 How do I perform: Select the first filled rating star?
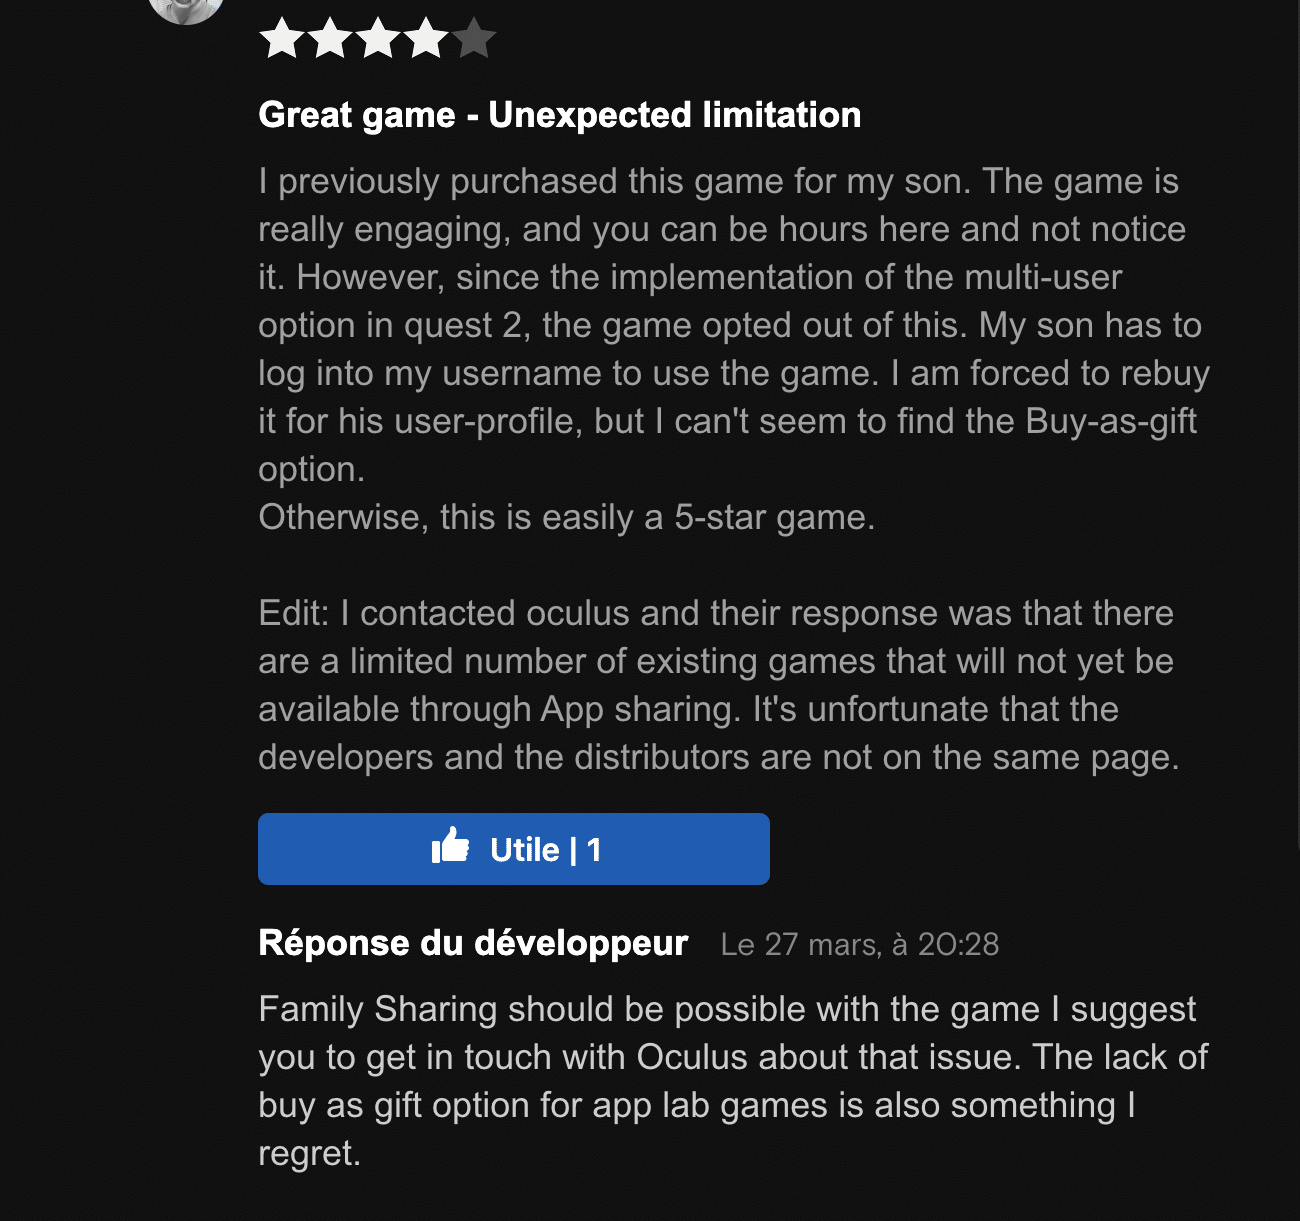(282, 40)
